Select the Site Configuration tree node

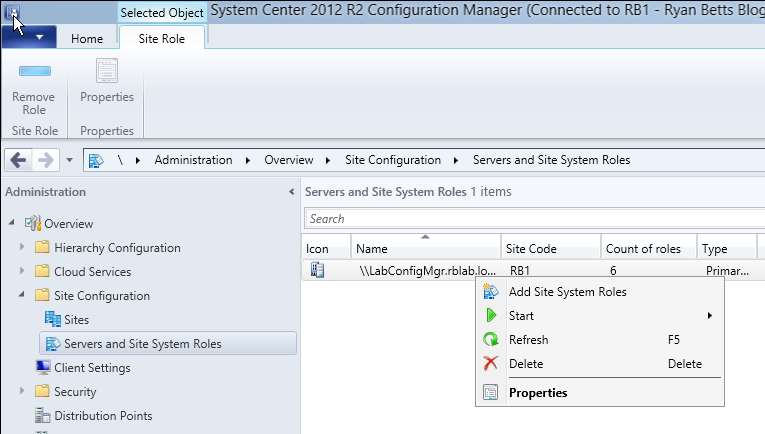click(x=102, y=296)
